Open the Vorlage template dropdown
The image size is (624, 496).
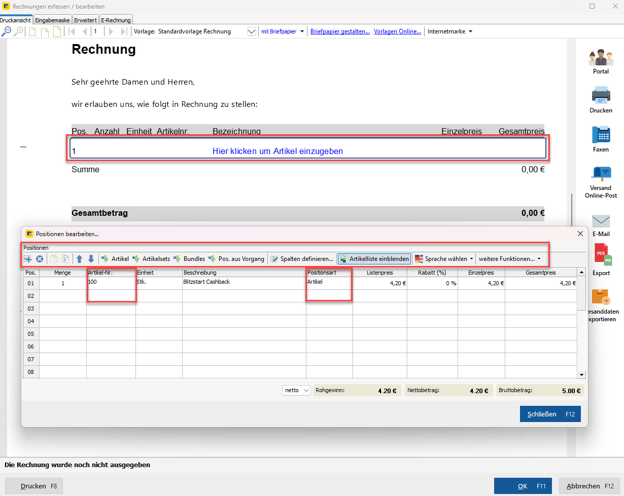pyautogui.click(x=251, y=32)
